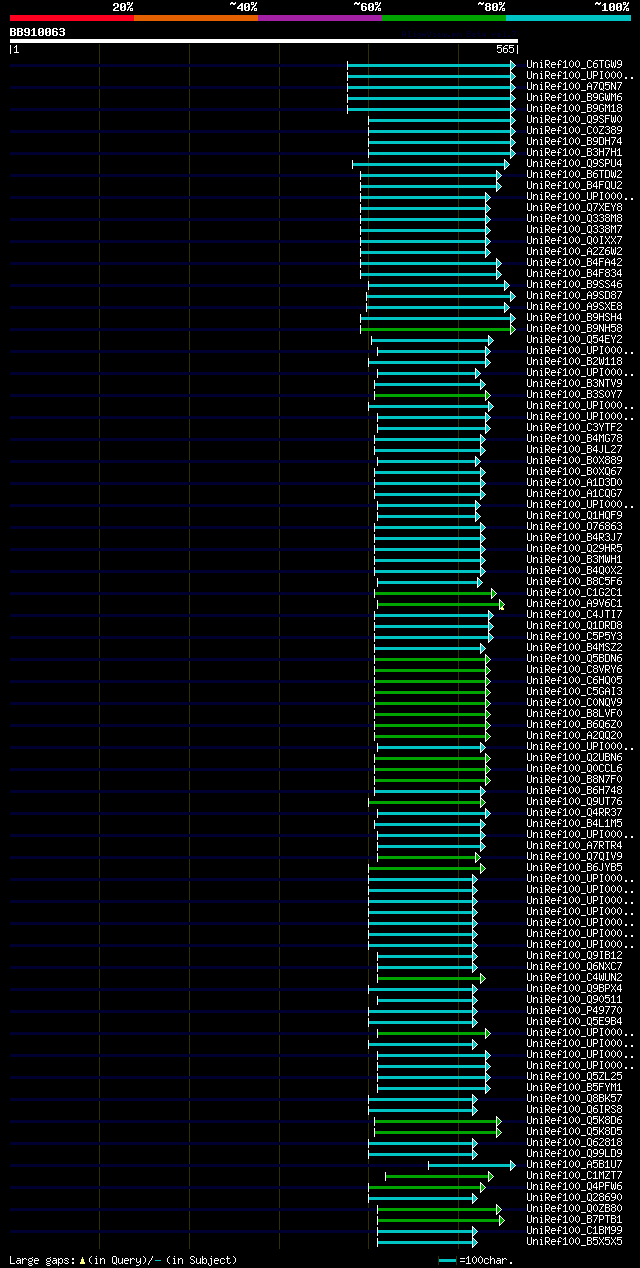The image size is (640, 1268).
Task: Click on the UniRef100_C4WUN2 label
Action: pos(574,977)
